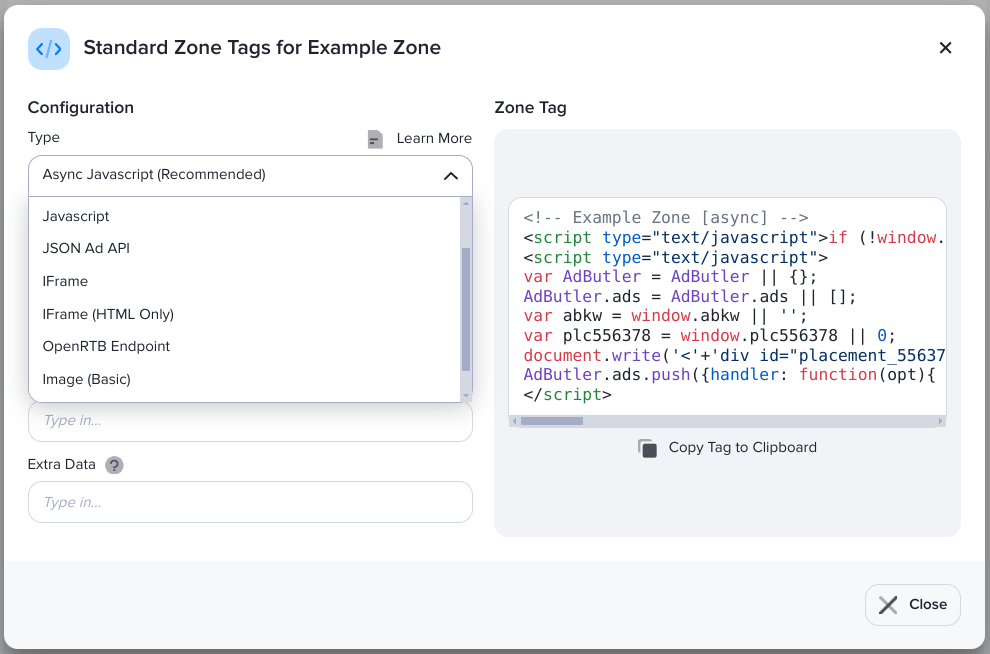Close the dialog with the top X
Image resolution: width=990 pixels, height=654 pixels.
point(945,48)
